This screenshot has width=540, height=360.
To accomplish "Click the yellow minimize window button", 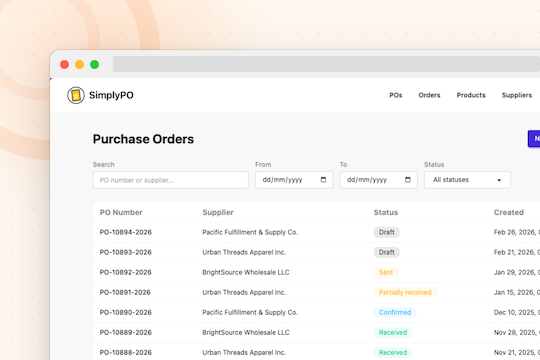I will tap(80, 64).
